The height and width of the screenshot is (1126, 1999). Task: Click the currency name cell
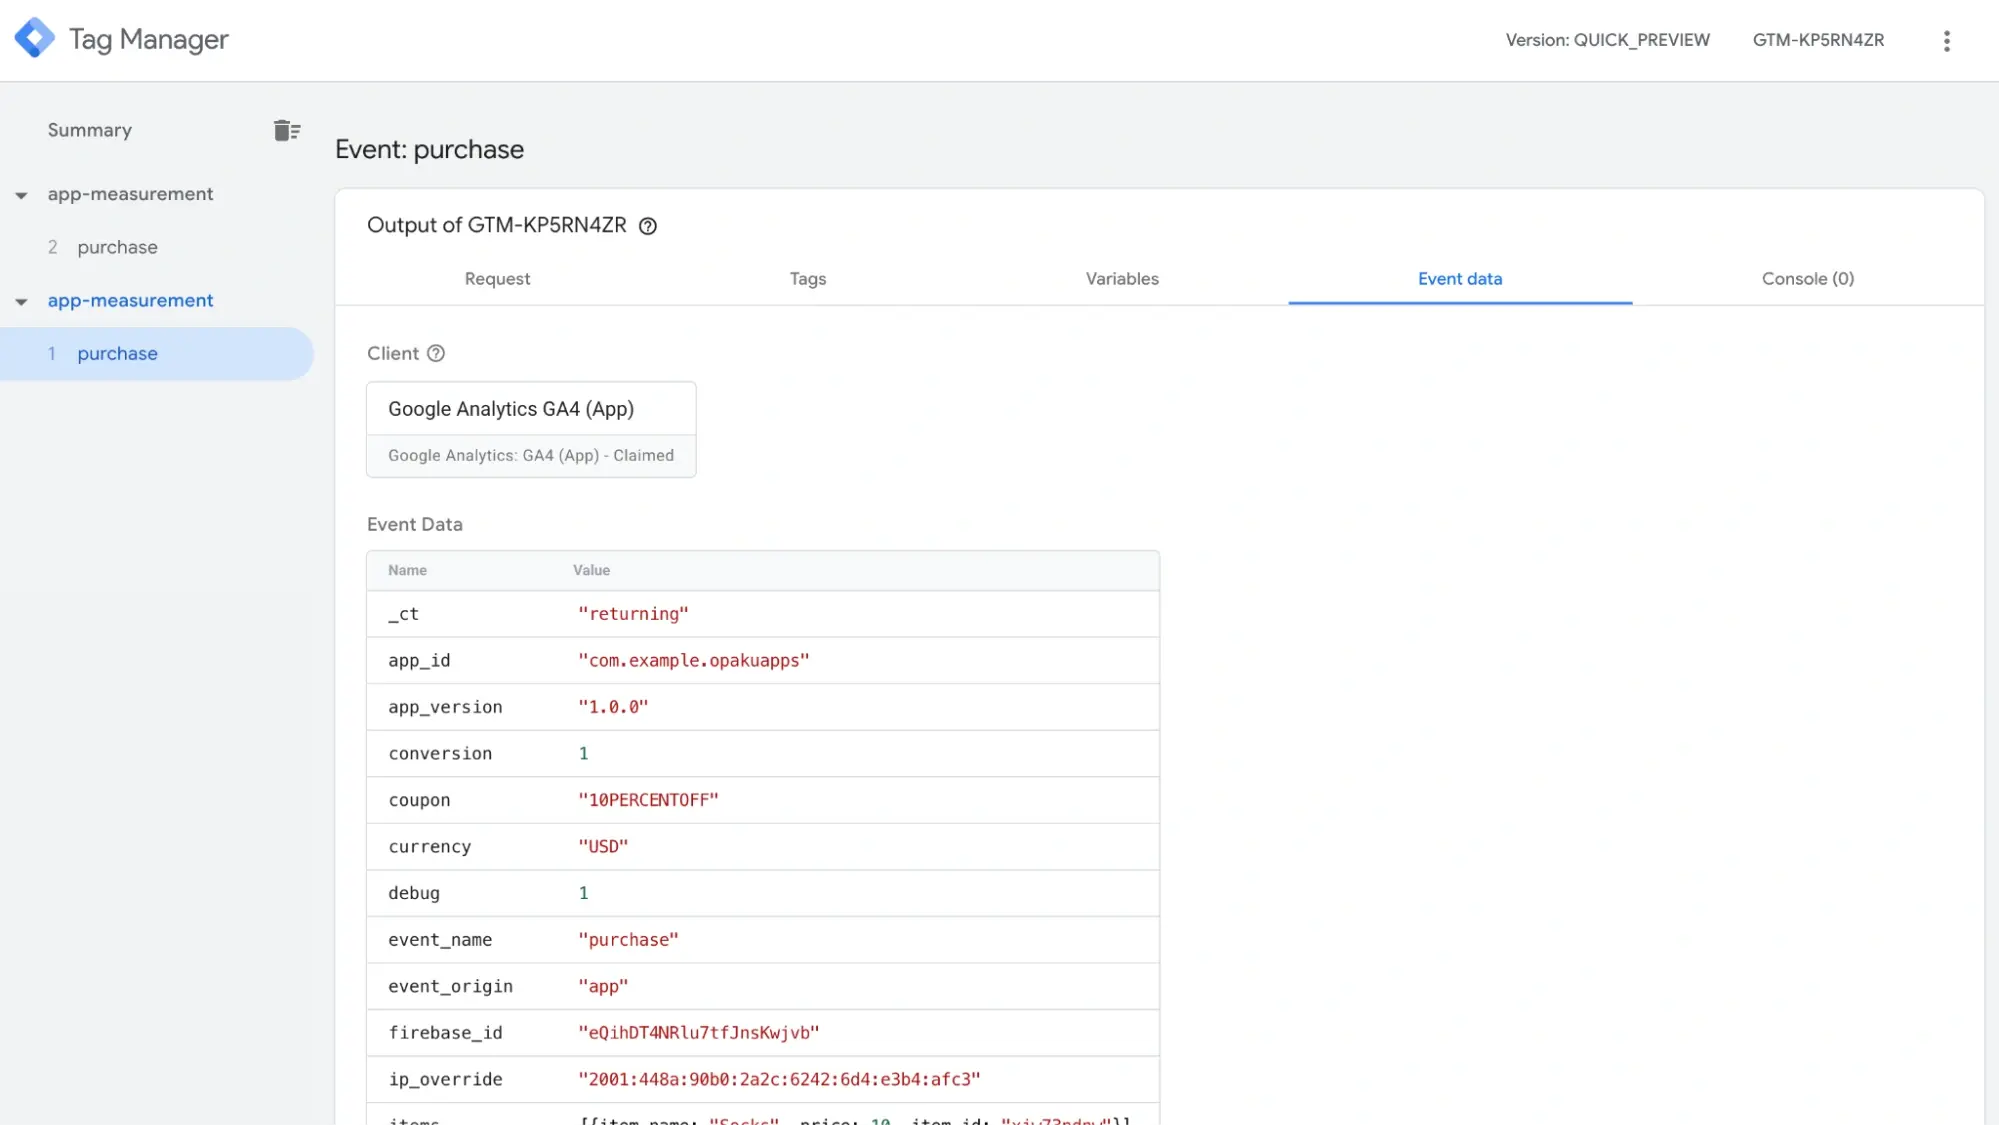tap(429, 847)
